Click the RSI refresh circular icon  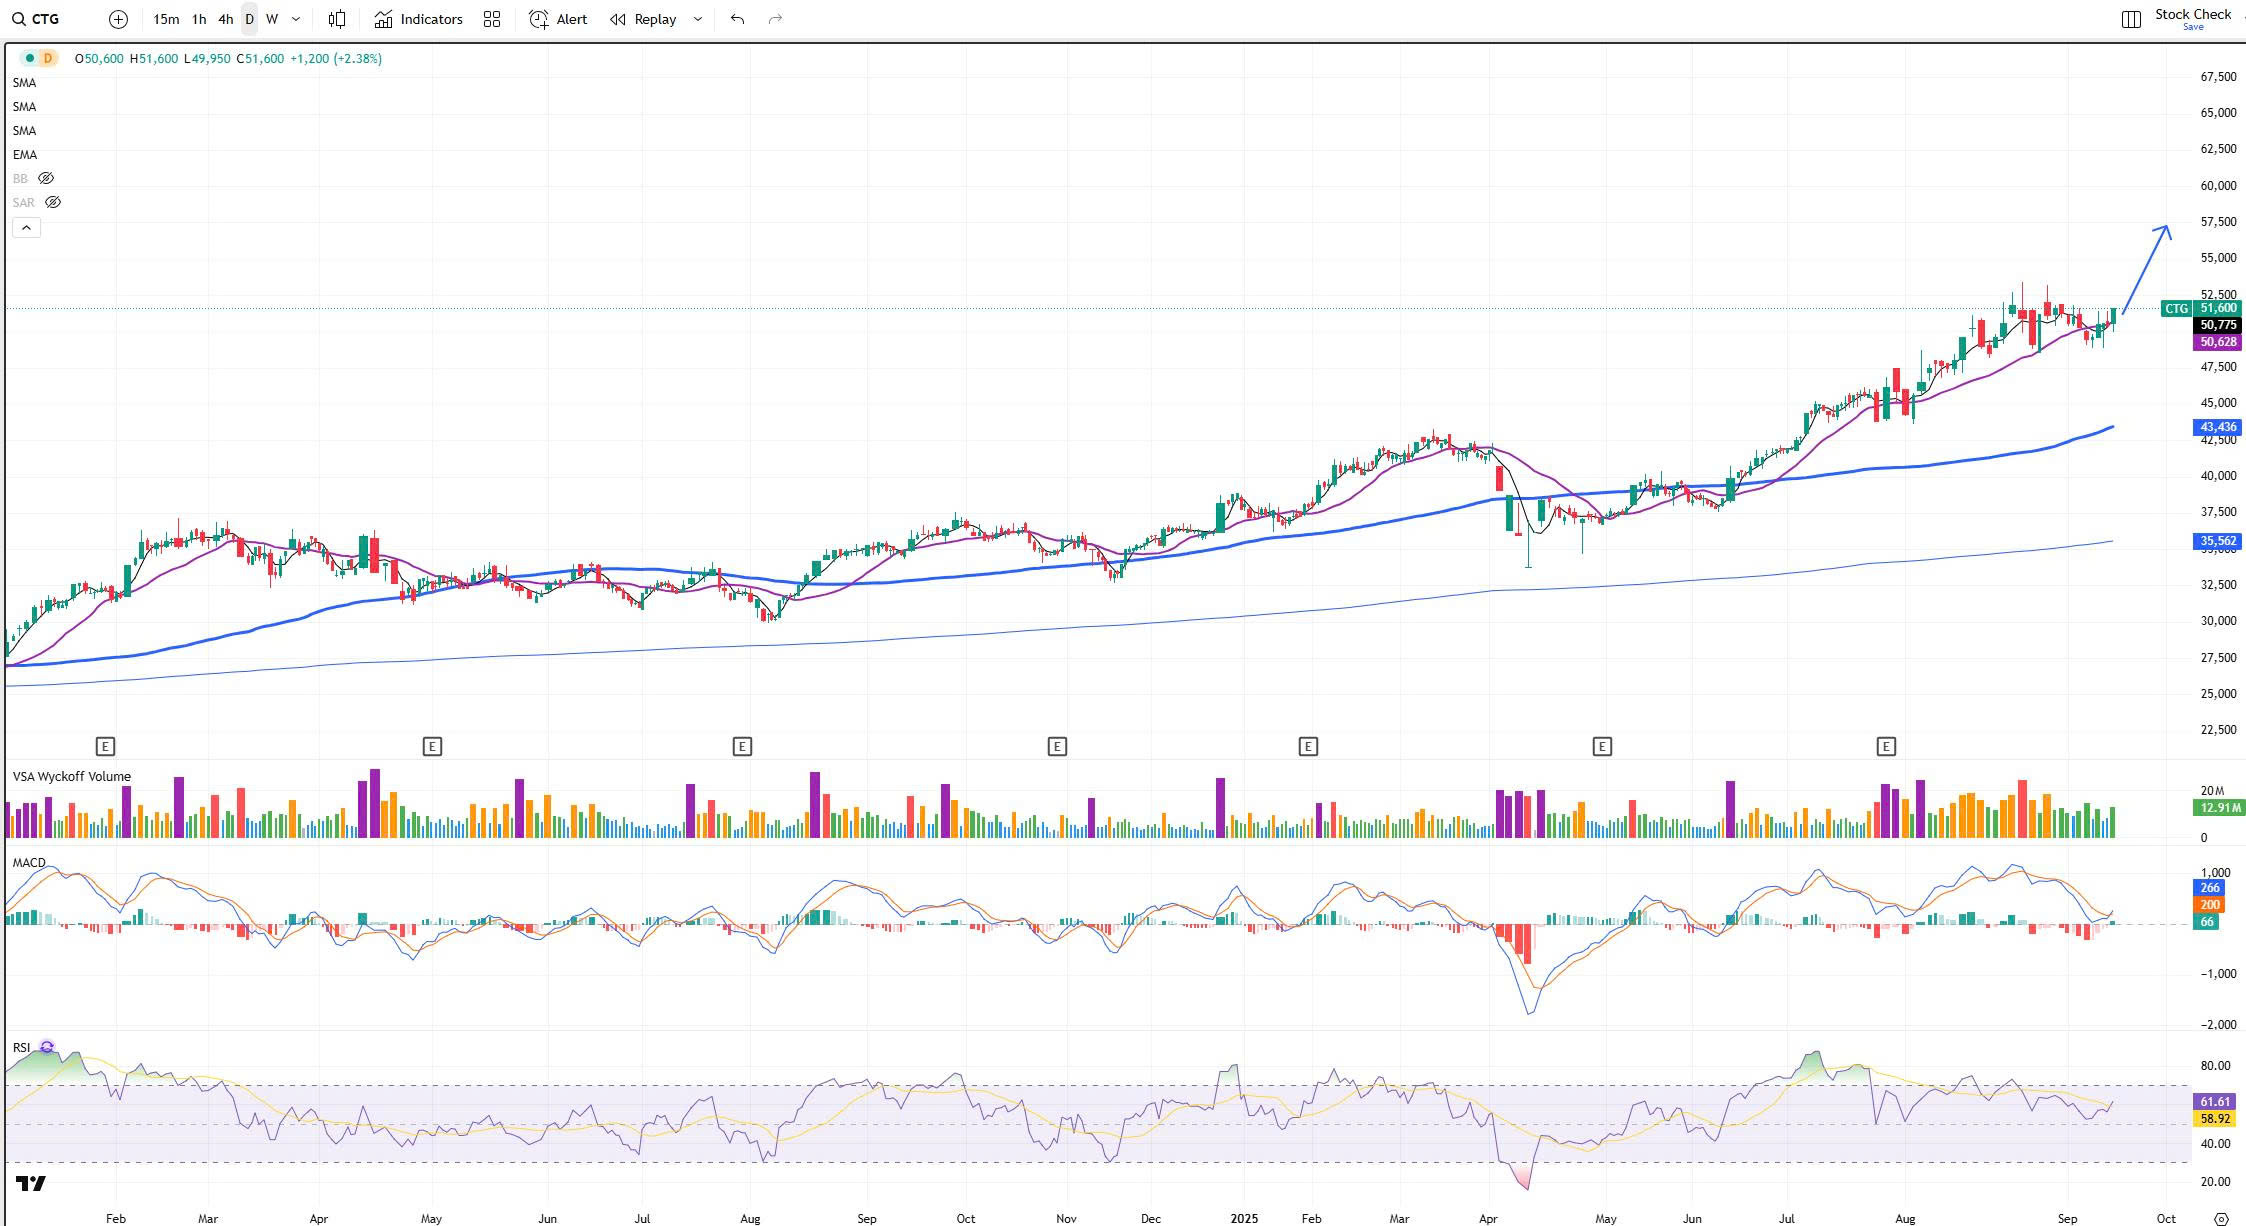(x=46, y=1047)
